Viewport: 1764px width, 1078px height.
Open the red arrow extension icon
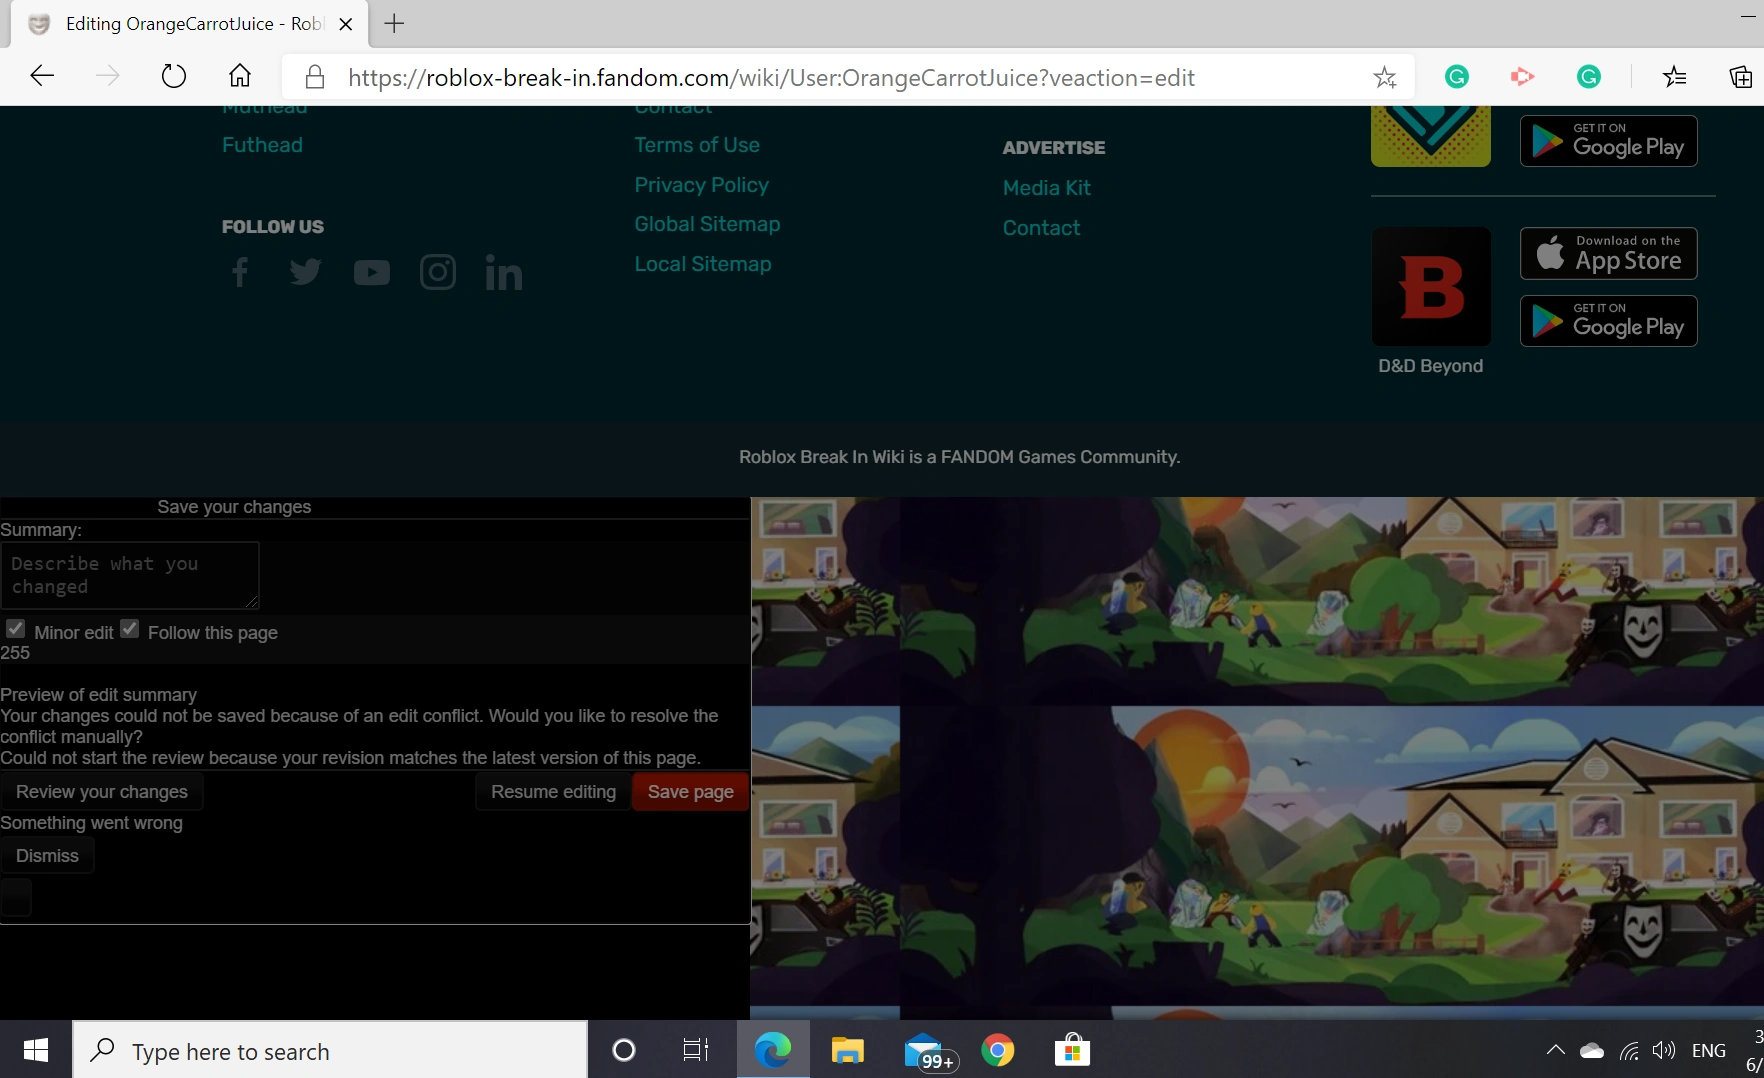point(1522,76)
